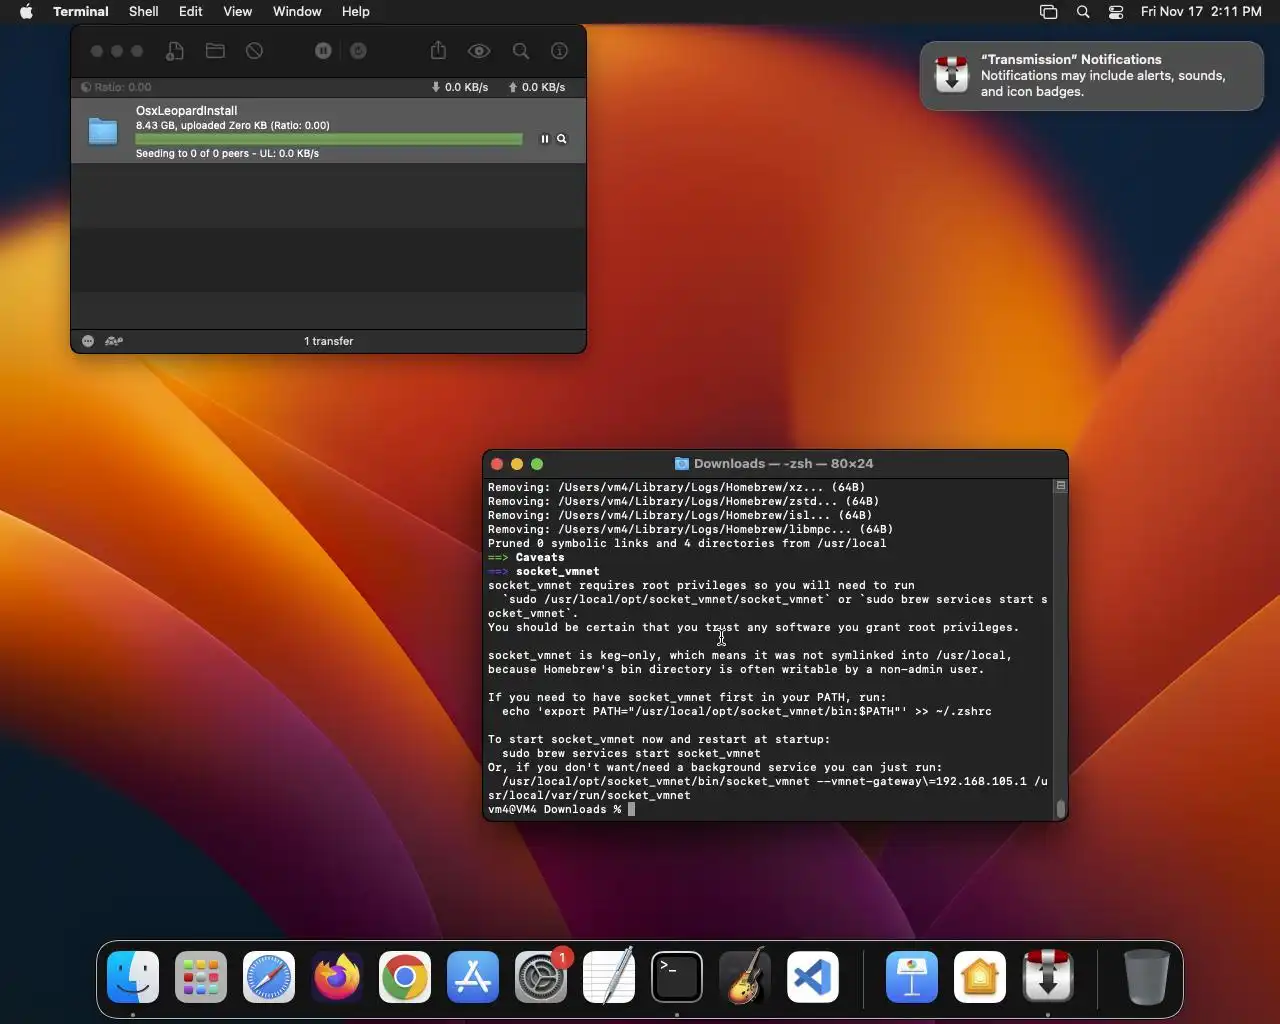Launch Safari from the Dock
Image resolution: width=1280 pixels, height=1024 pixels.
(x=269, y=977)
